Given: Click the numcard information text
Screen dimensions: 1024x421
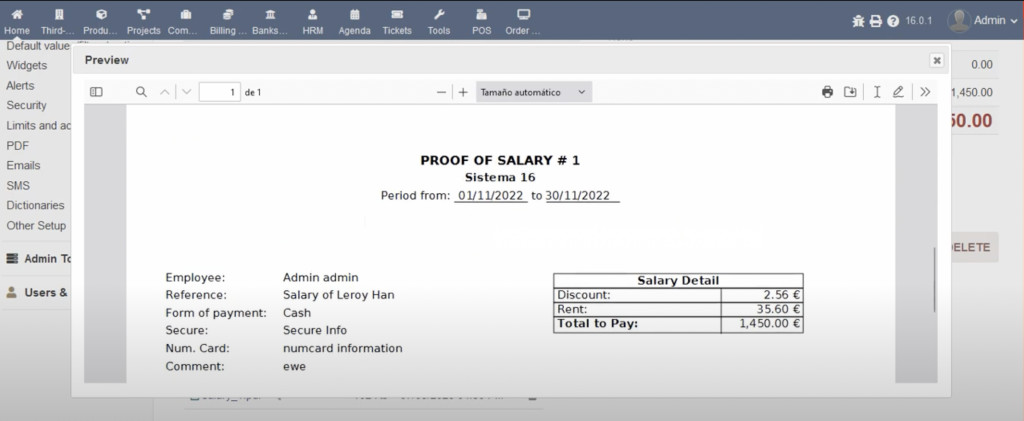Looking at the screenshot, I should pos(342,349).
